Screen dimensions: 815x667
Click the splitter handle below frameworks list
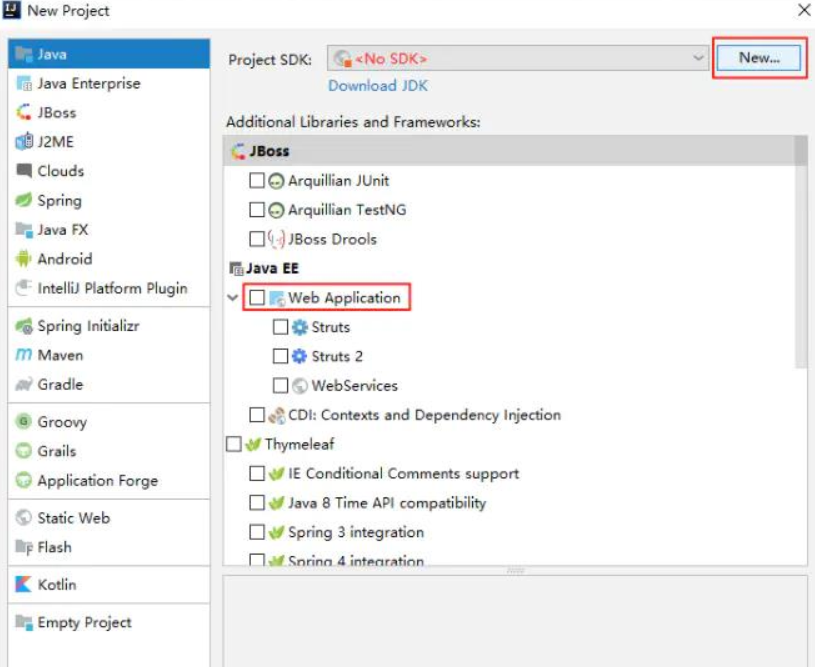tap(515, 570)
